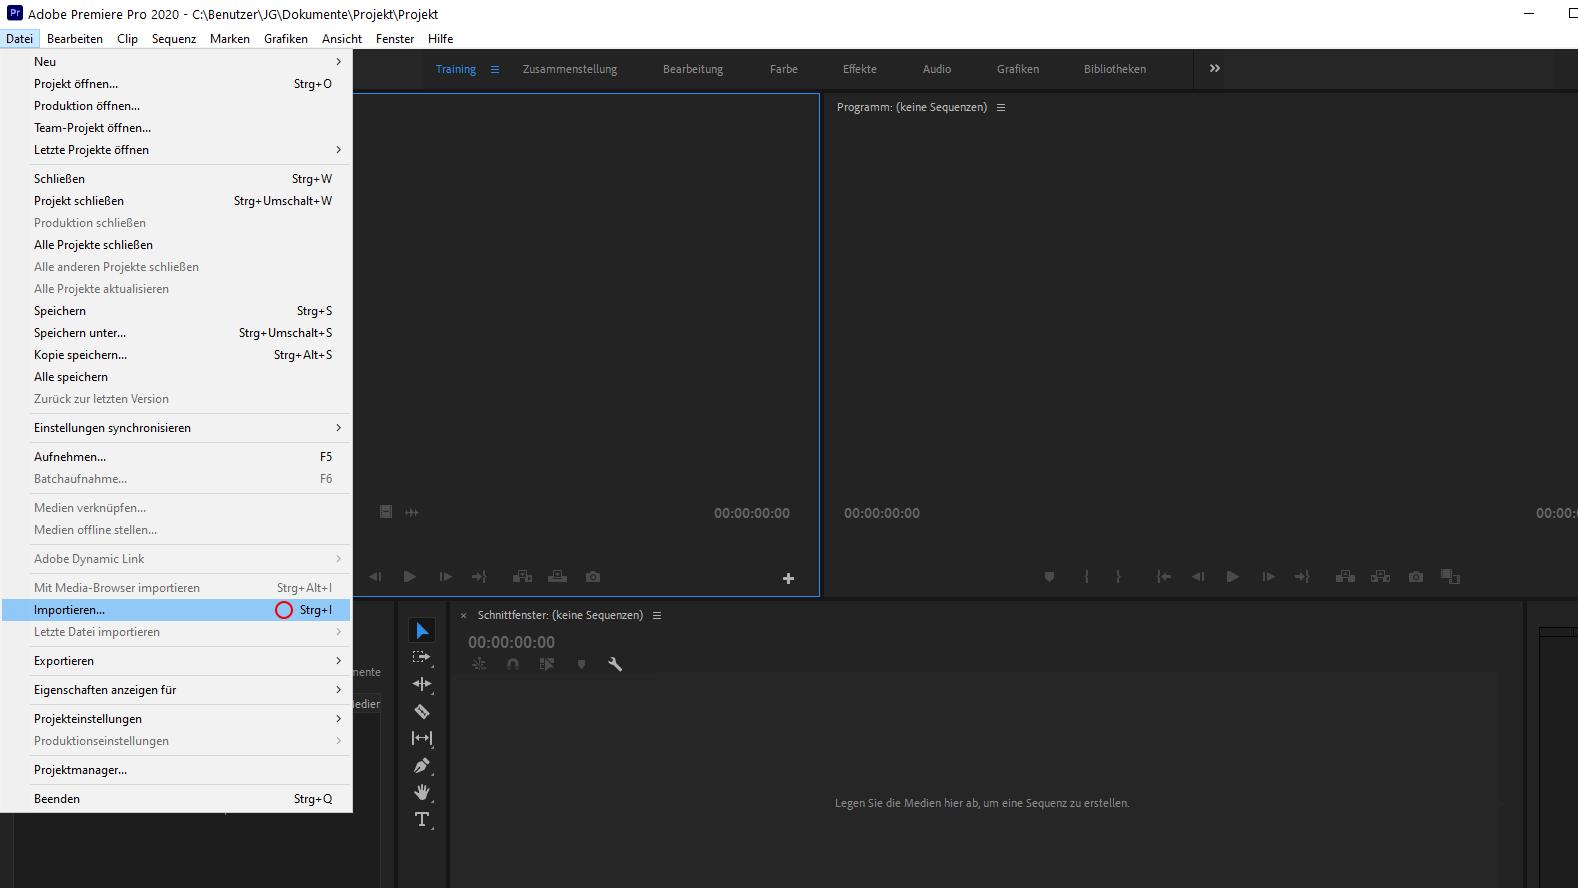Select the Hand tool
This screenshot has width=1578, height=888.
[x=422, y=792]
